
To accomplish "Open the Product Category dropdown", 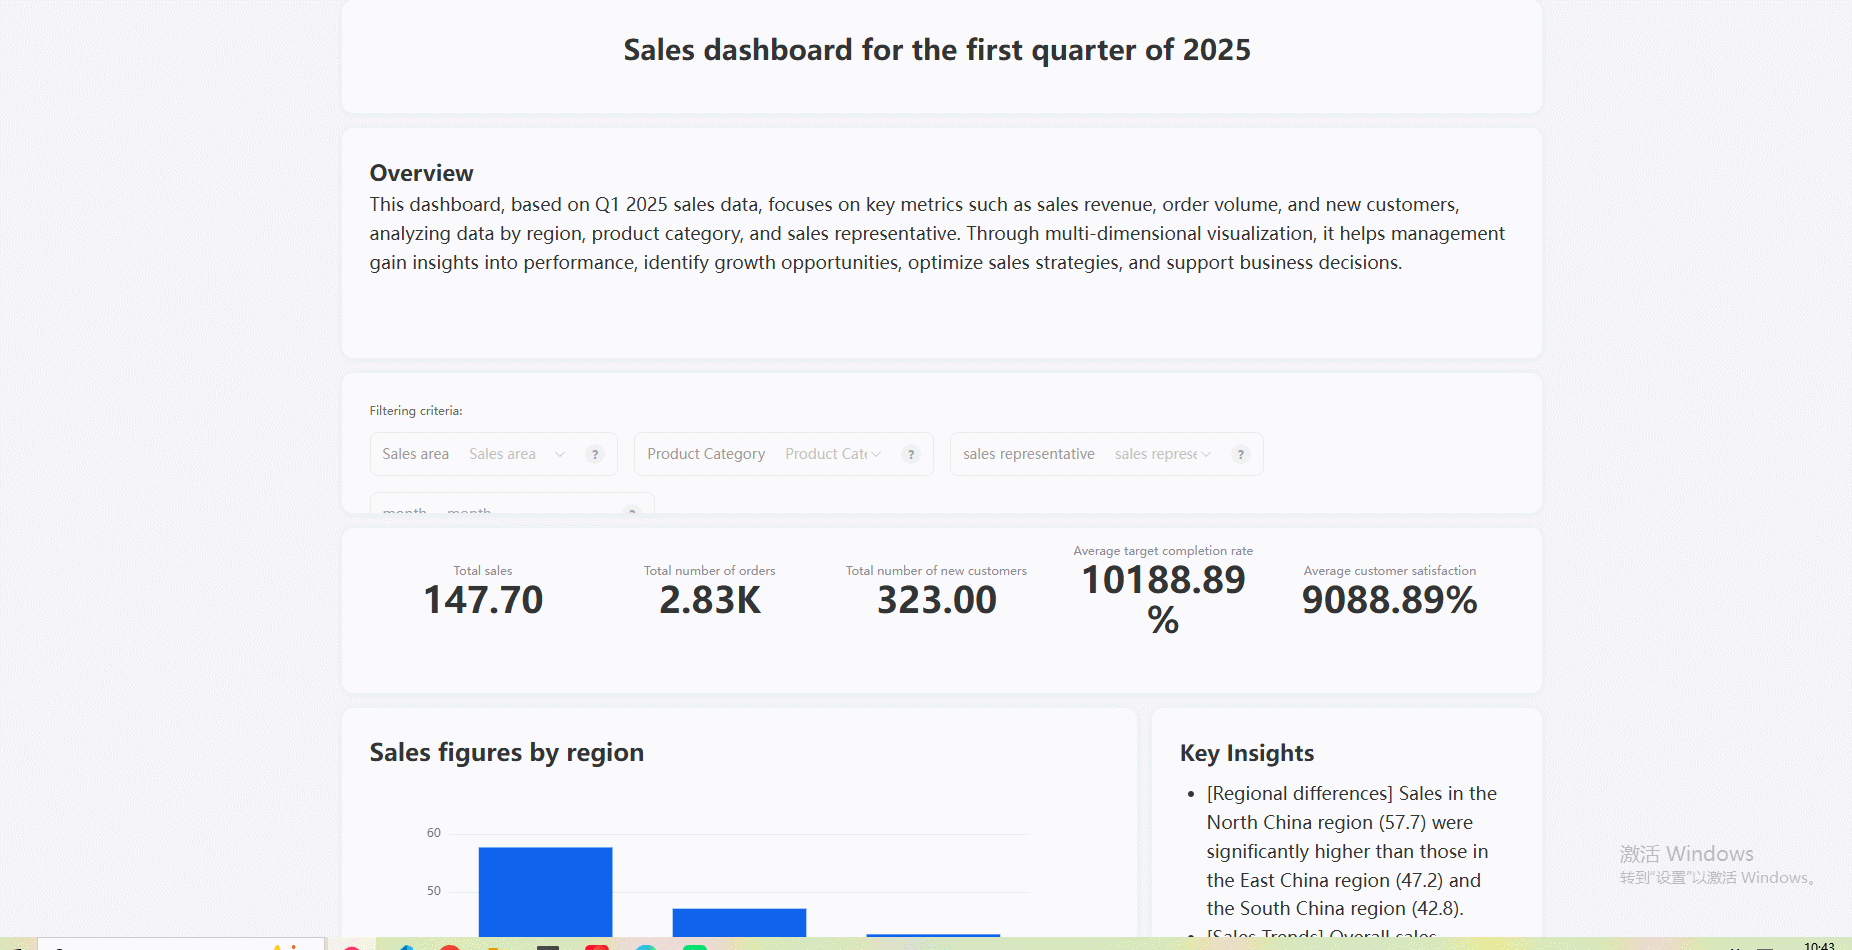I will coord(832,454).
